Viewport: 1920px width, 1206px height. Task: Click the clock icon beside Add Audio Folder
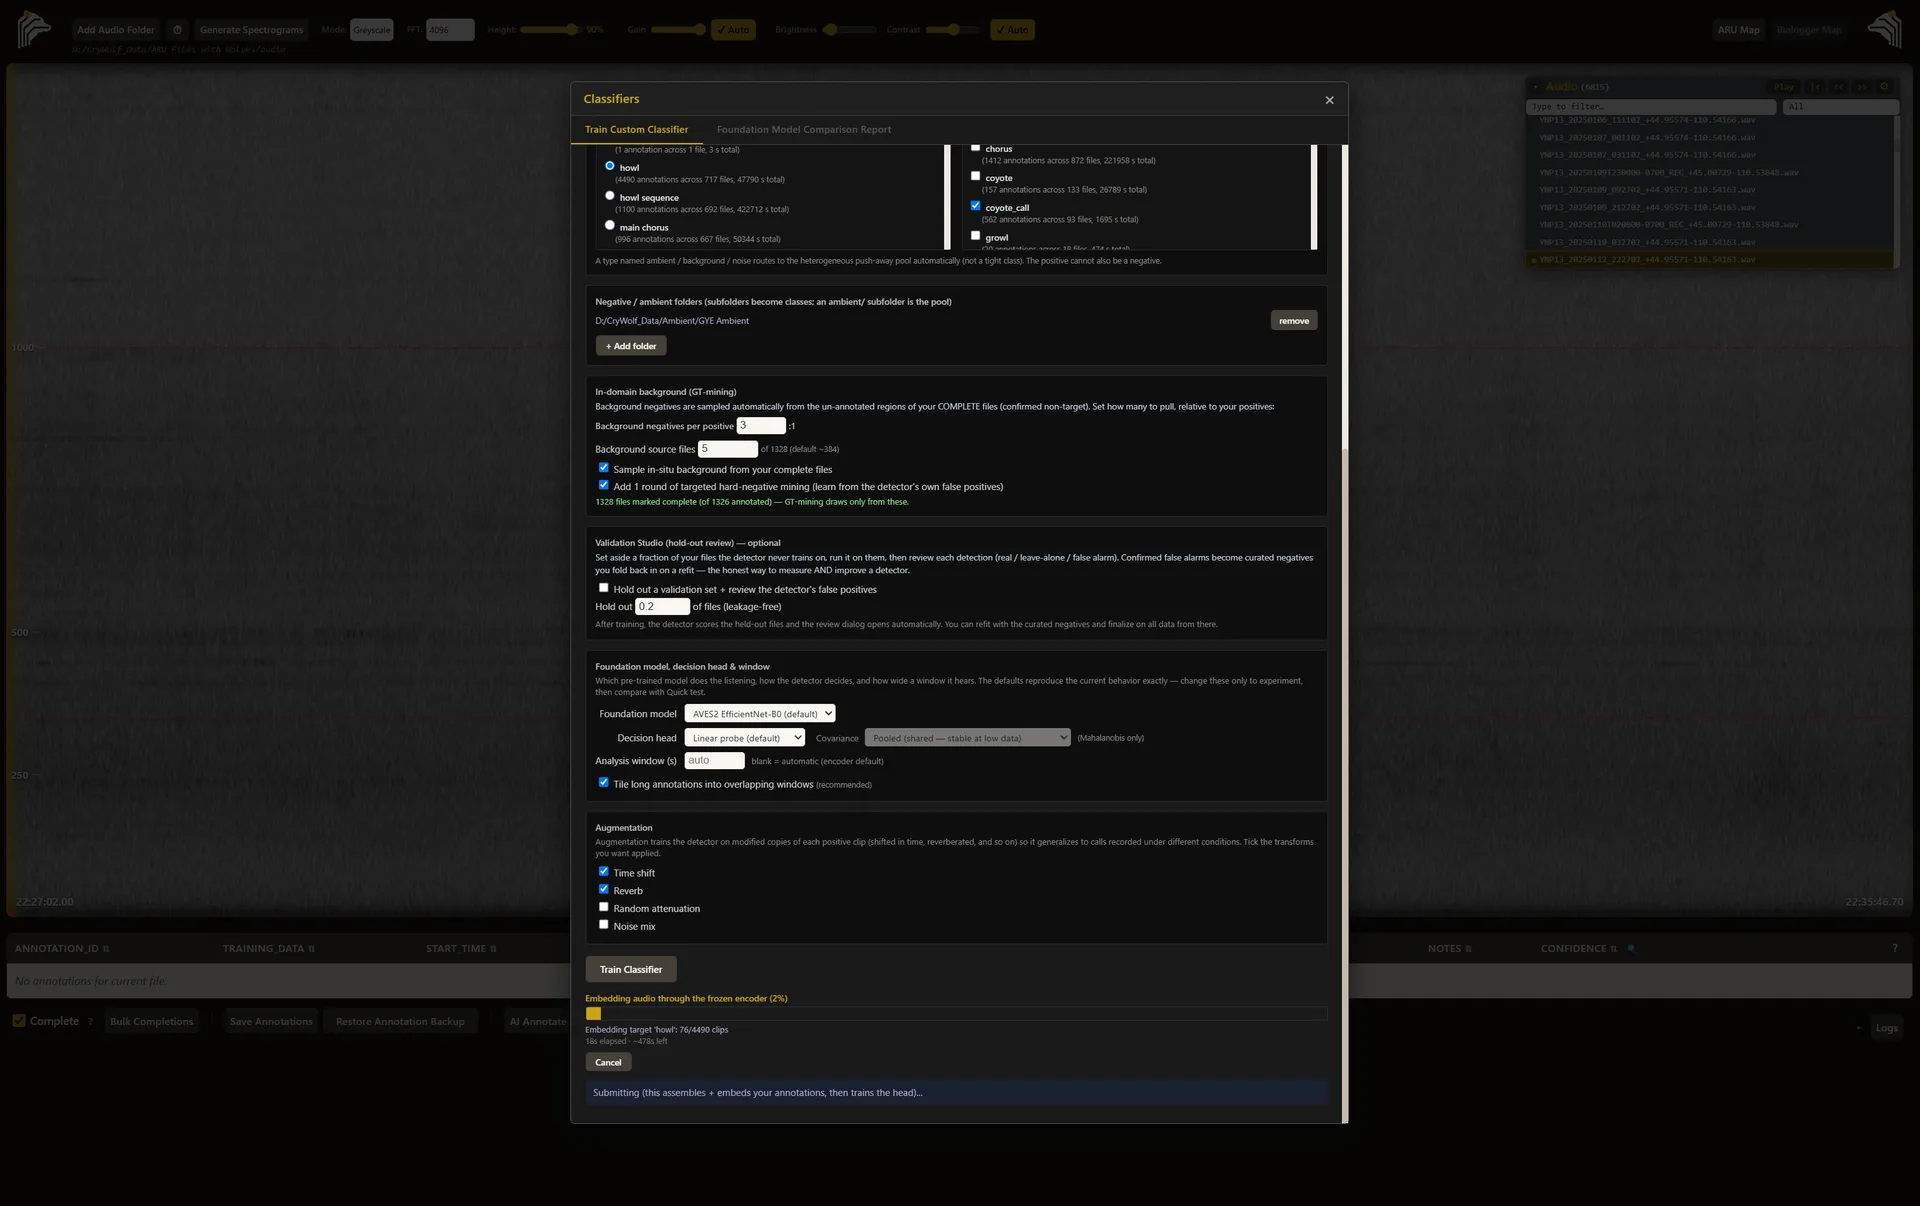click(177, 30)
